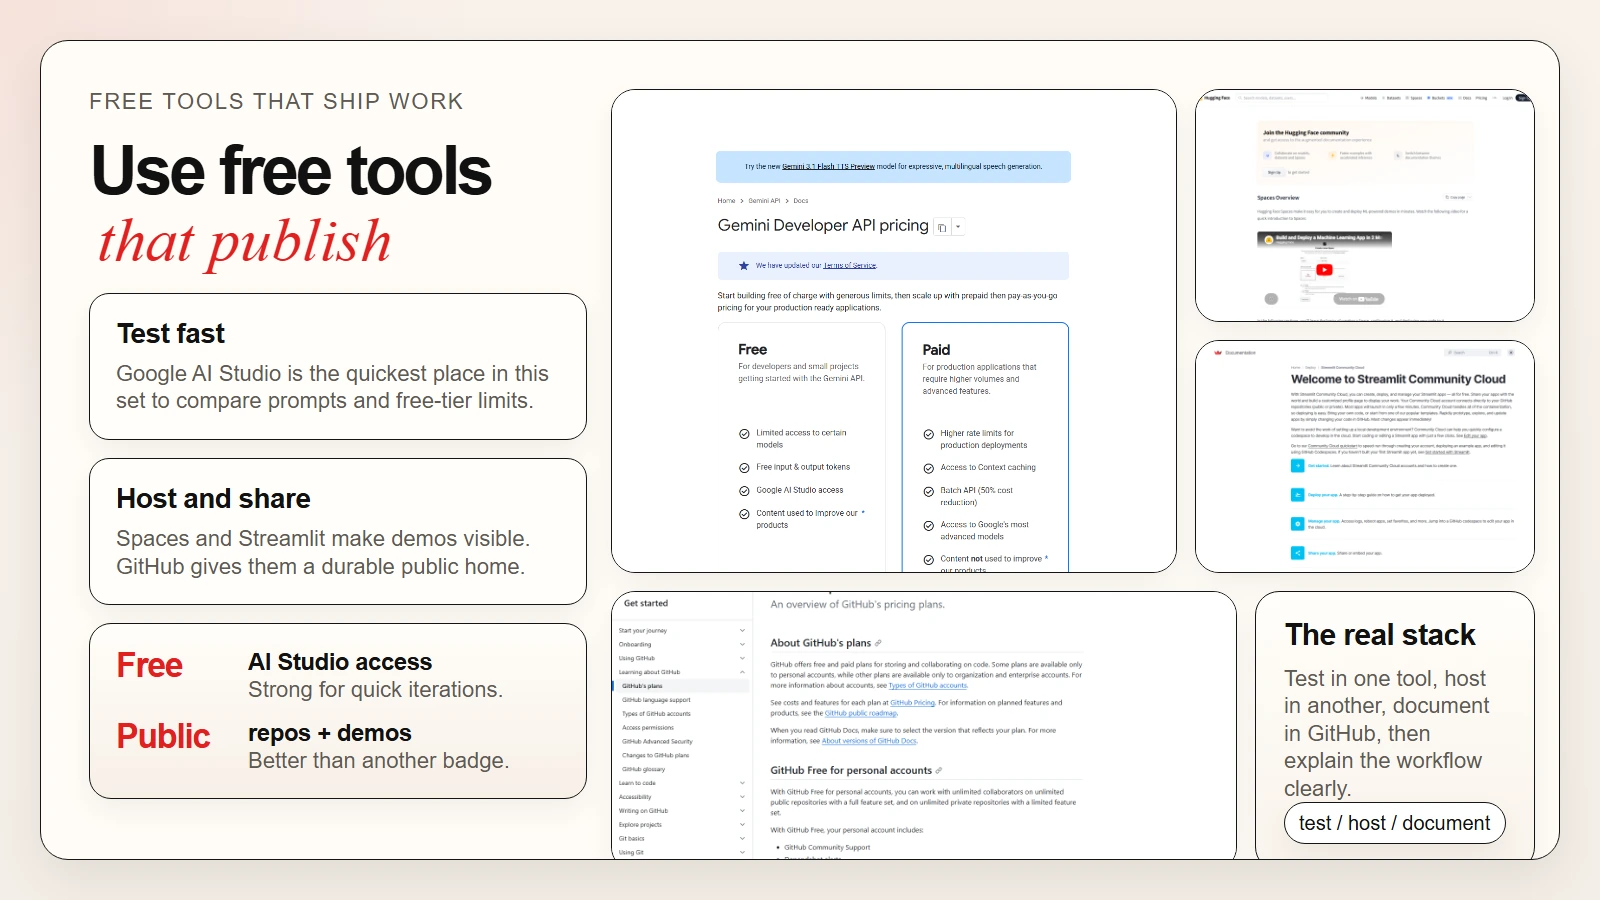The width and height of the screenshot is (1600, 900).
Task: Open GitHub glossary sidebar item
Action: pos(643,770)
